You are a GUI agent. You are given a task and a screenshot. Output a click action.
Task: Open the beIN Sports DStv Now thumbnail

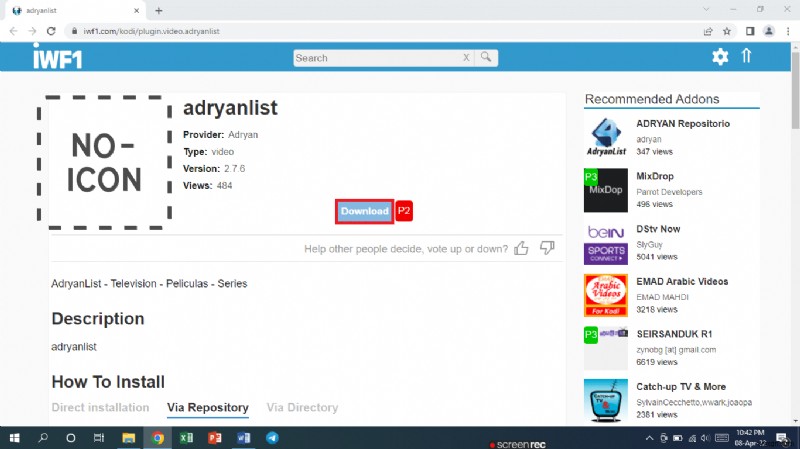coord(606,243)
